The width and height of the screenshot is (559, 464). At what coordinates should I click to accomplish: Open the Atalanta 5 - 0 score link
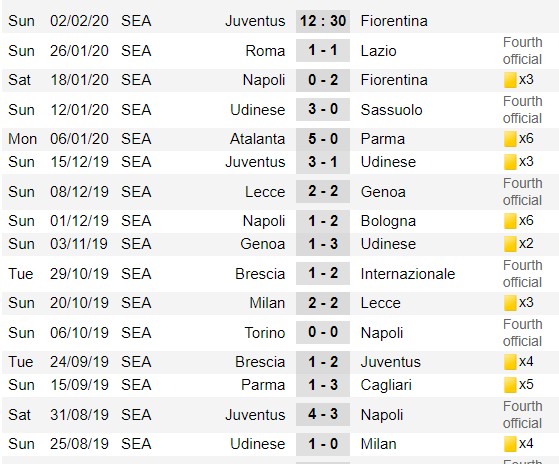pos(323,139)
